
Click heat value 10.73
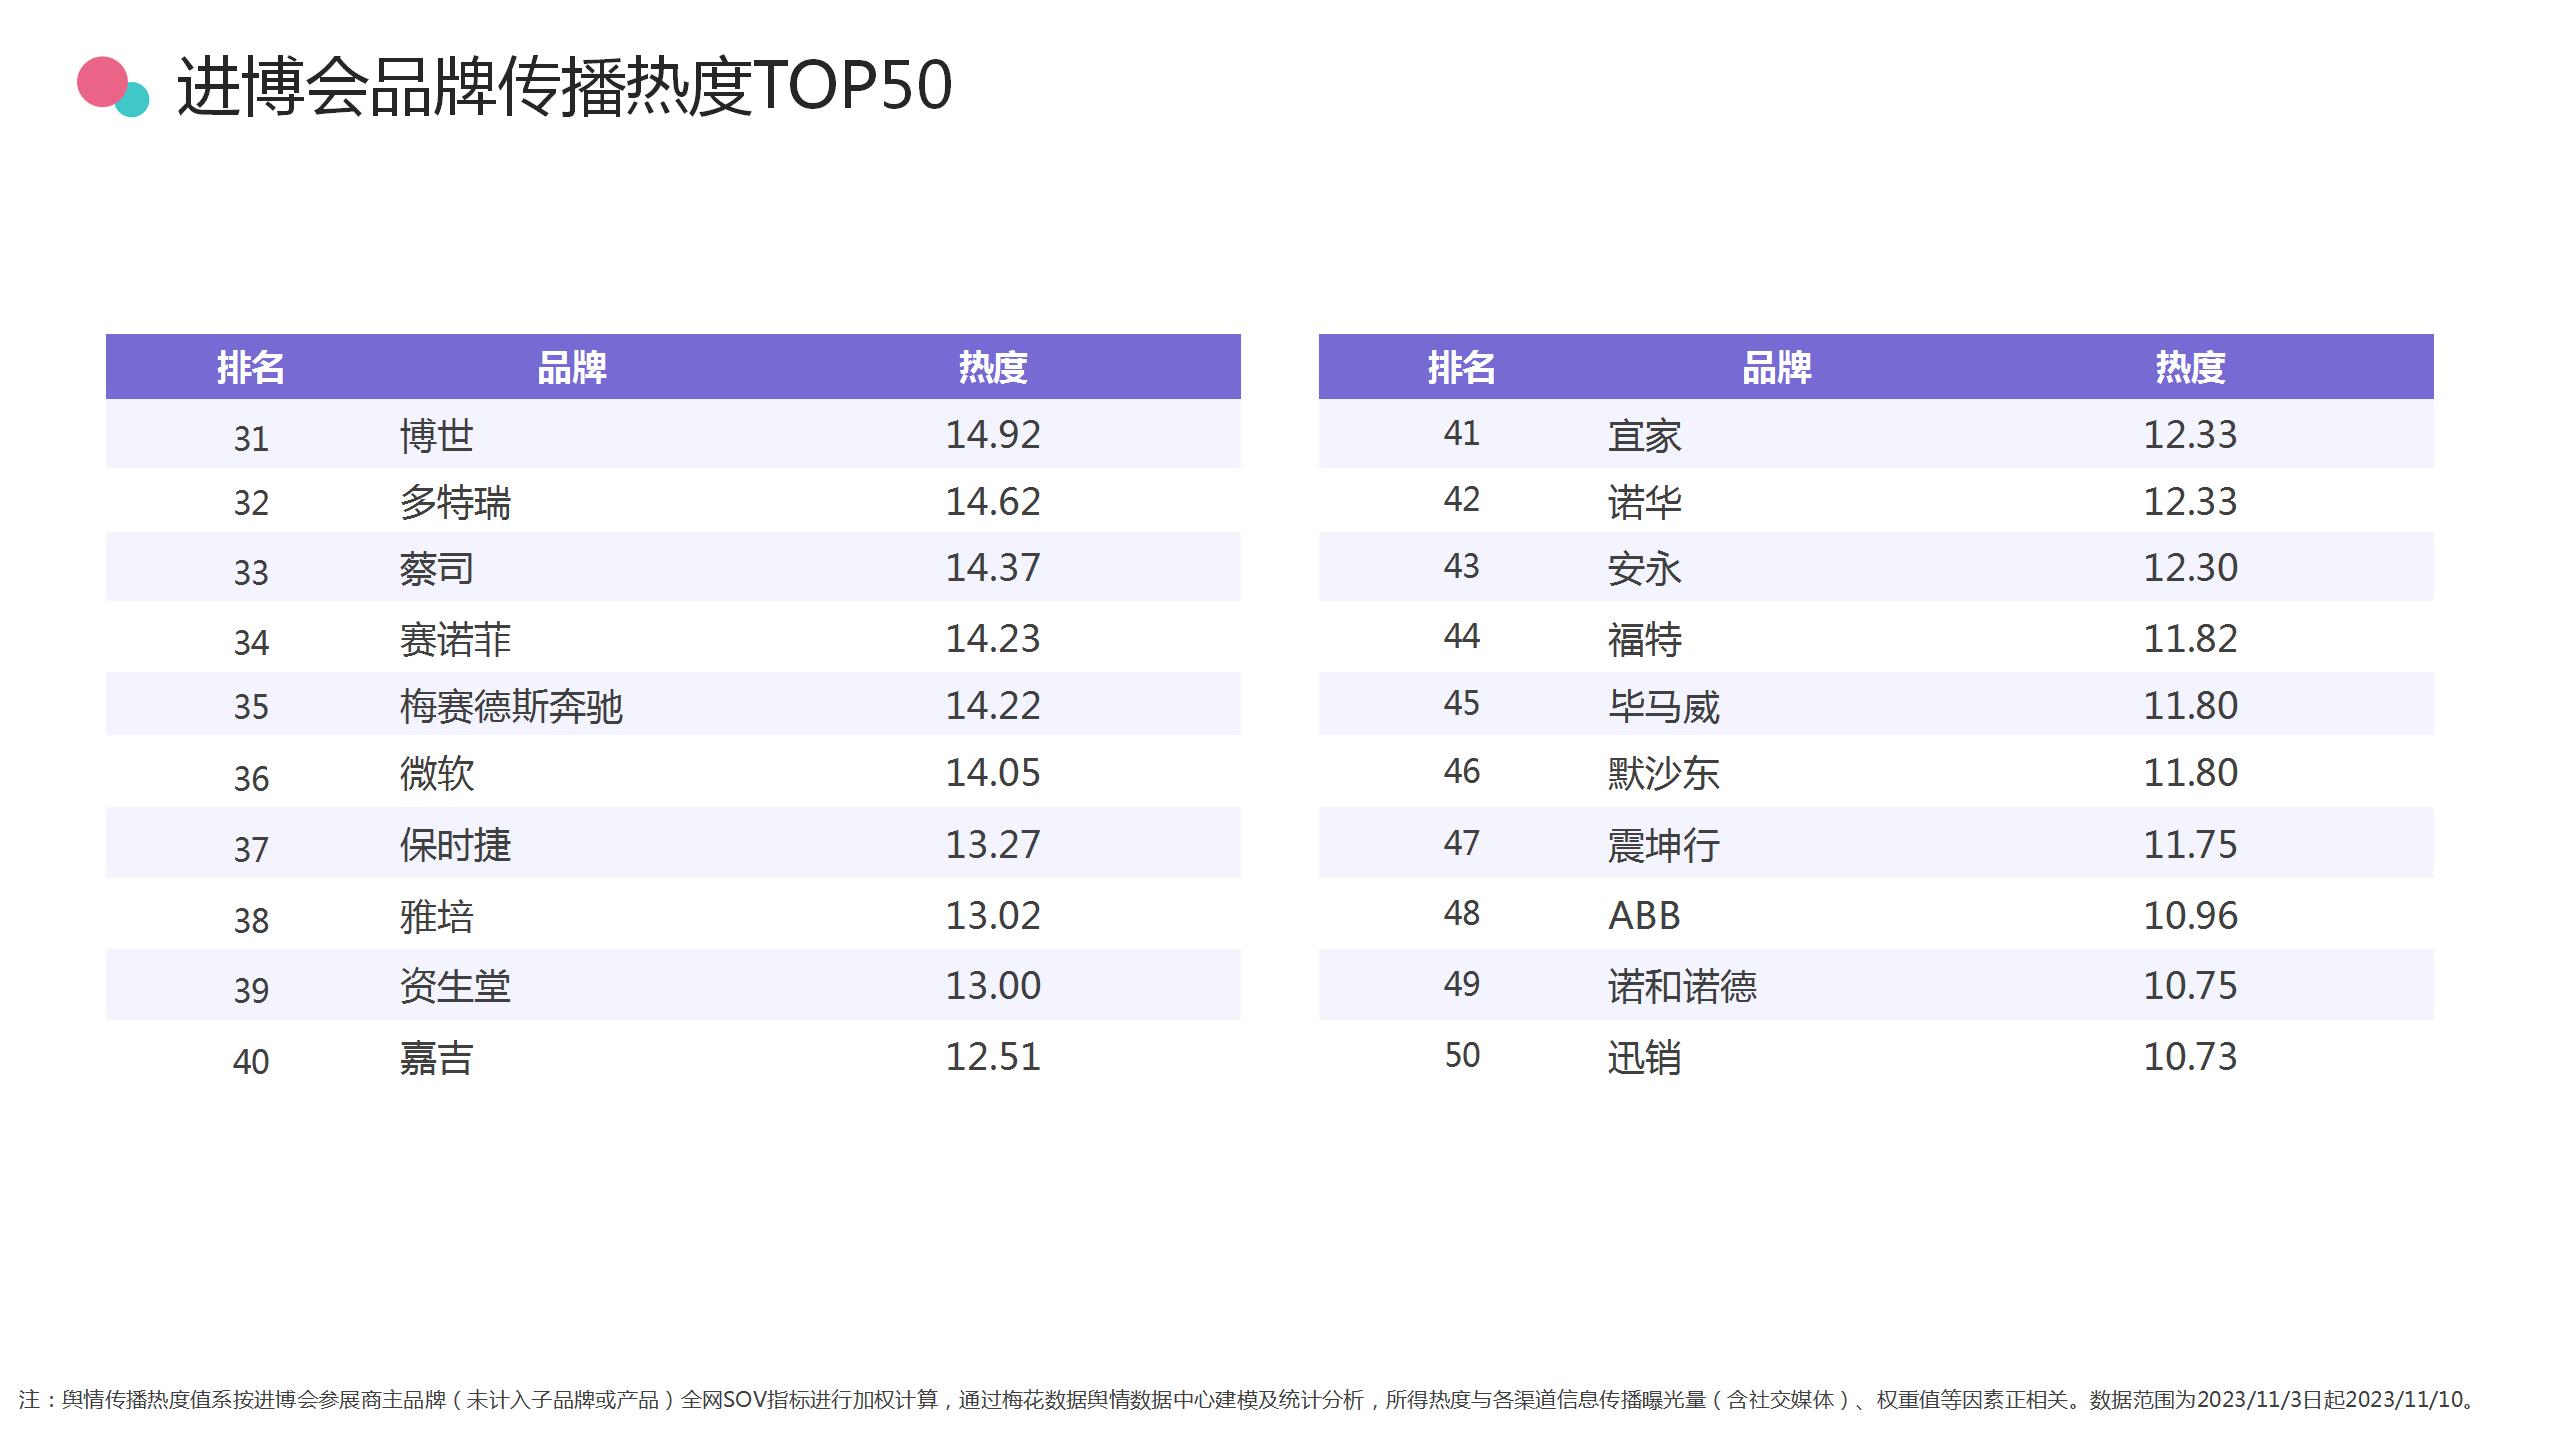2190,1057
